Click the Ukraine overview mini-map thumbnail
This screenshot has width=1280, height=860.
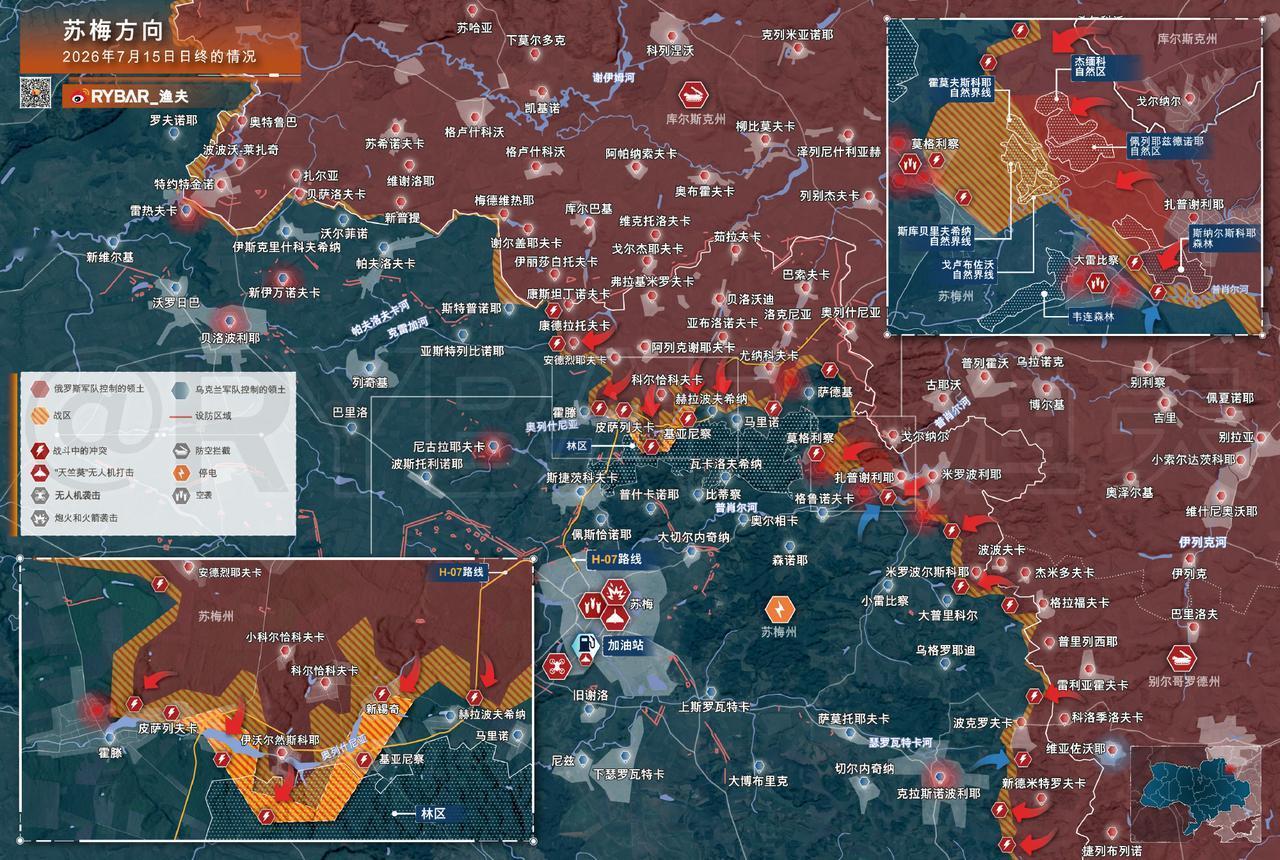pyautogui.click(x=1196, y=790)
